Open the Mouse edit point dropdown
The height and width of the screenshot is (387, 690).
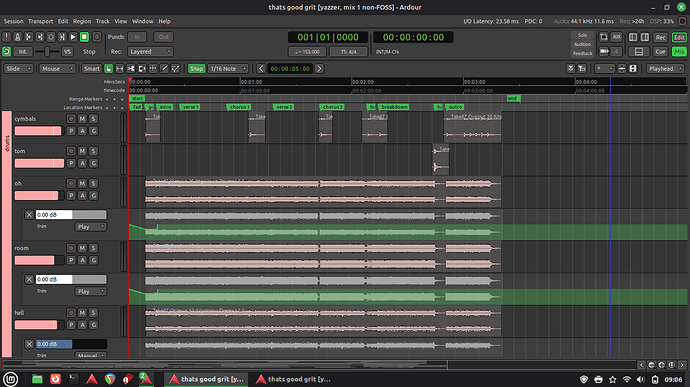click(x=57, y=69)
